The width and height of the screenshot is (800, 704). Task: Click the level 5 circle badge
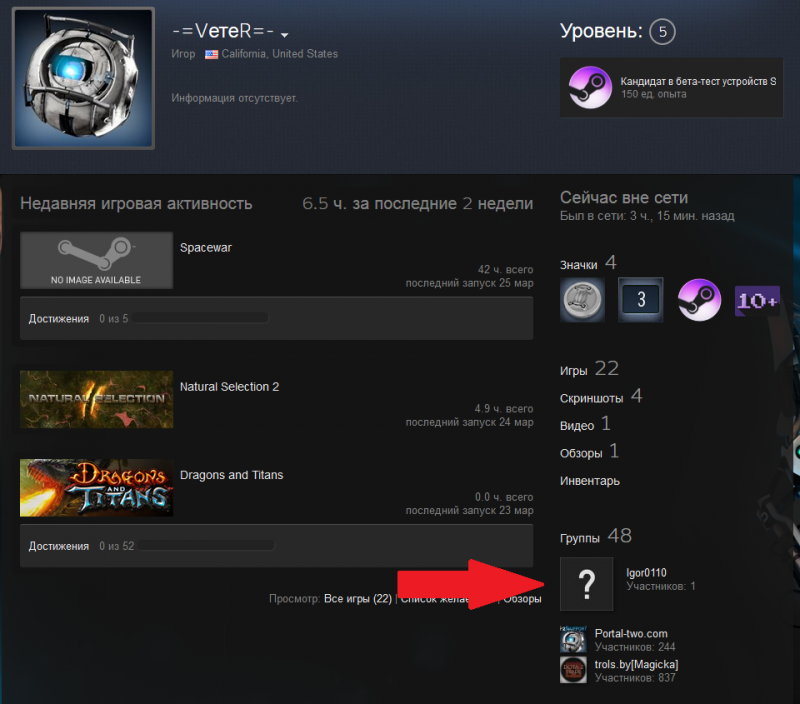[x=662, y=32]
